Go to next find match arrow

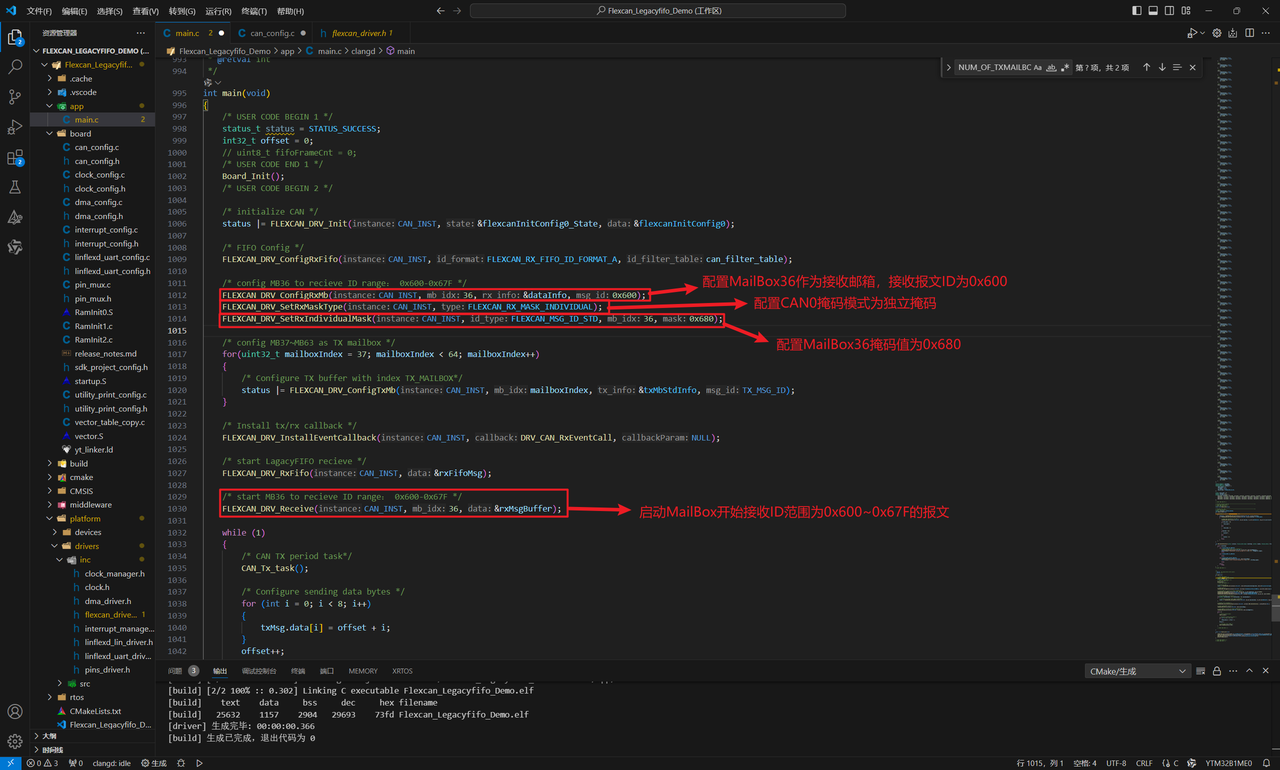[1162, 67]
